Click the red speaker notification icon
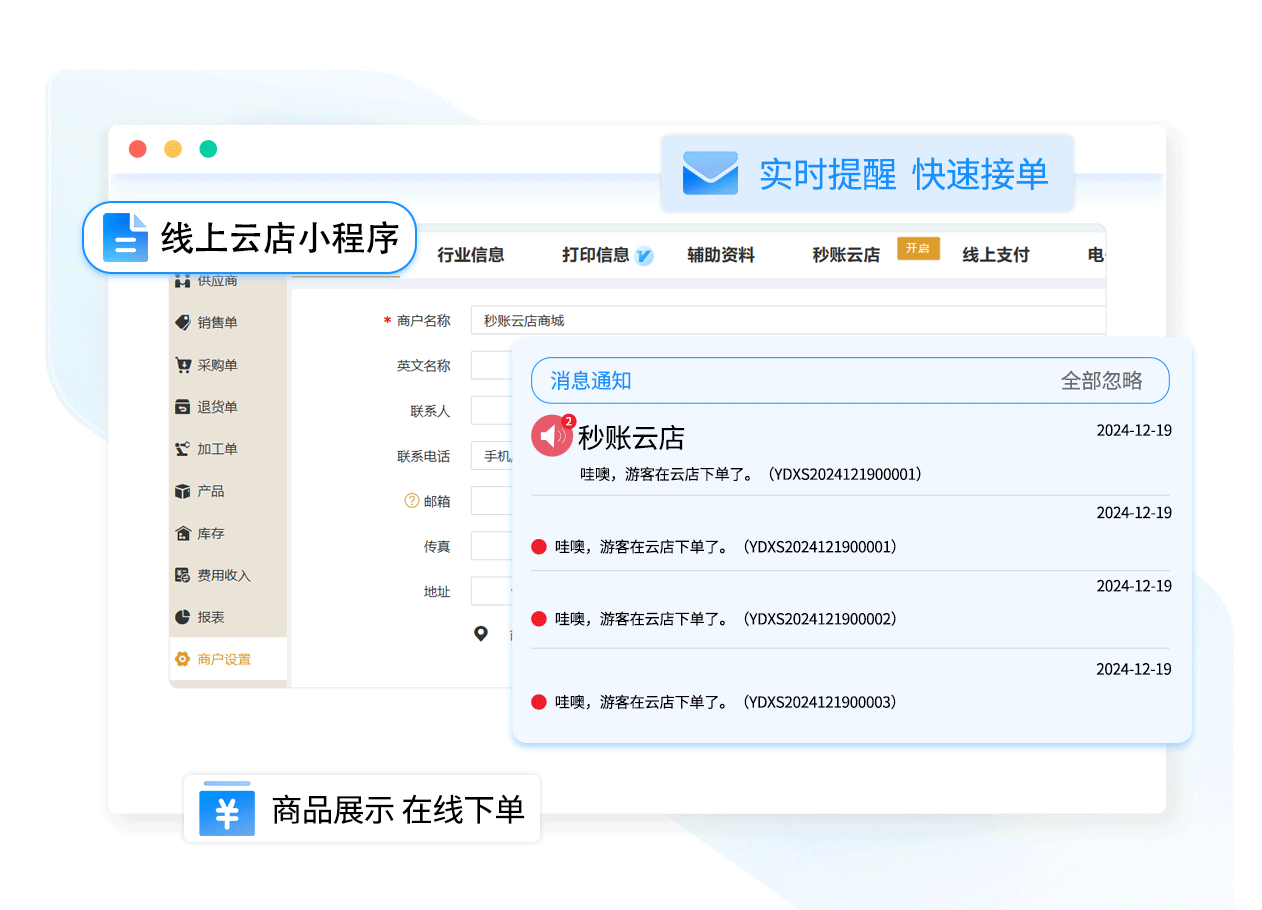Screen dimensions: 1262x910 pos(551,436)
